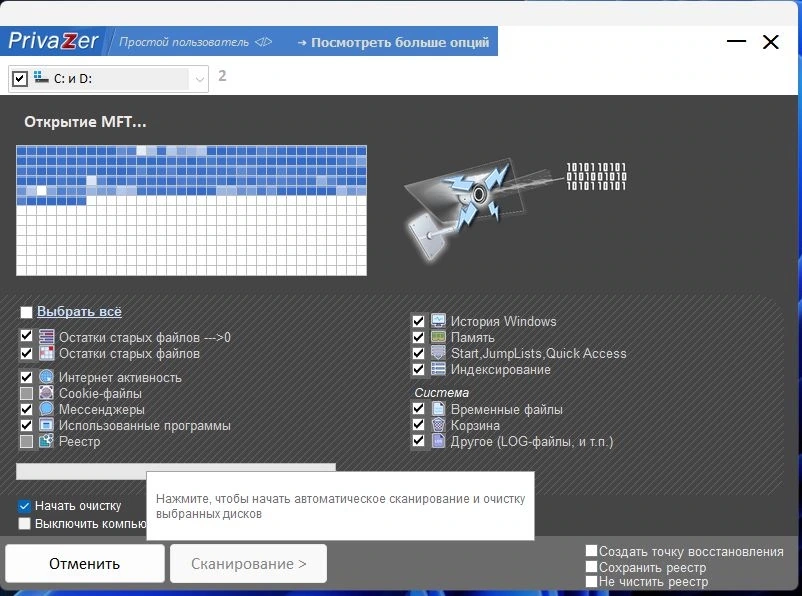Enable the Реестр checkbox
The width and height of the screenshot is (802, 596).
point(26,441)
